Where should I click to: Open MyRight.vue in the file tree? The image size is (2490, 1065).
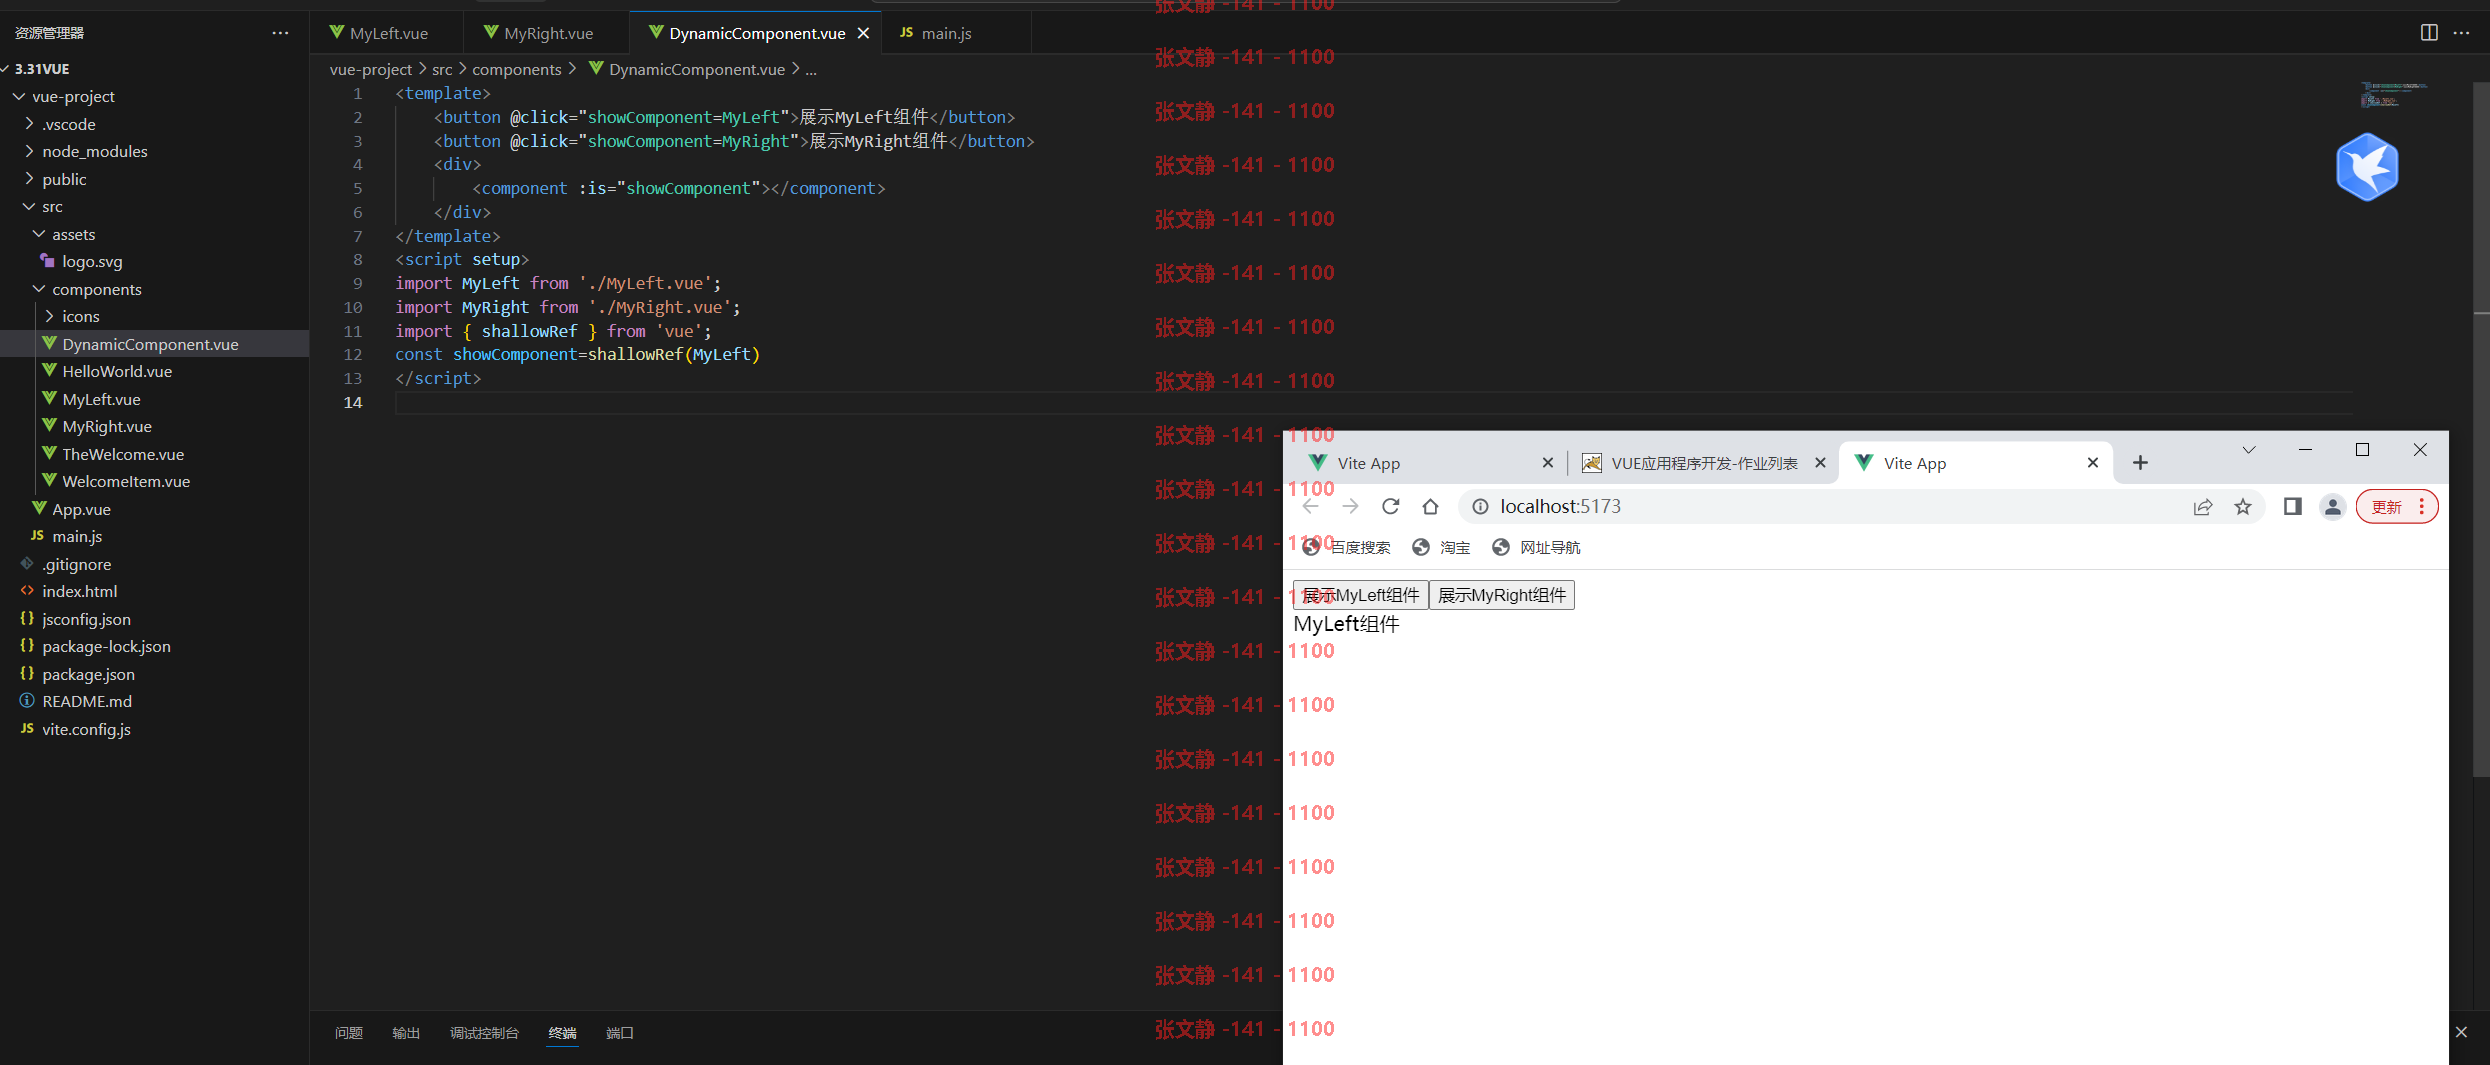pos(155,426)
